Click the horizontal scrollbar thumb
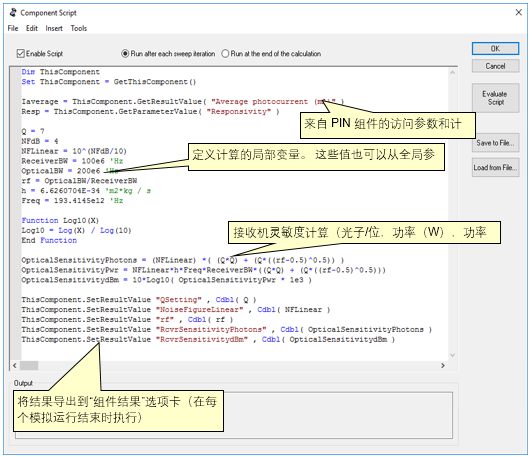The image size is (532, 457). click(x=29, y=365)
